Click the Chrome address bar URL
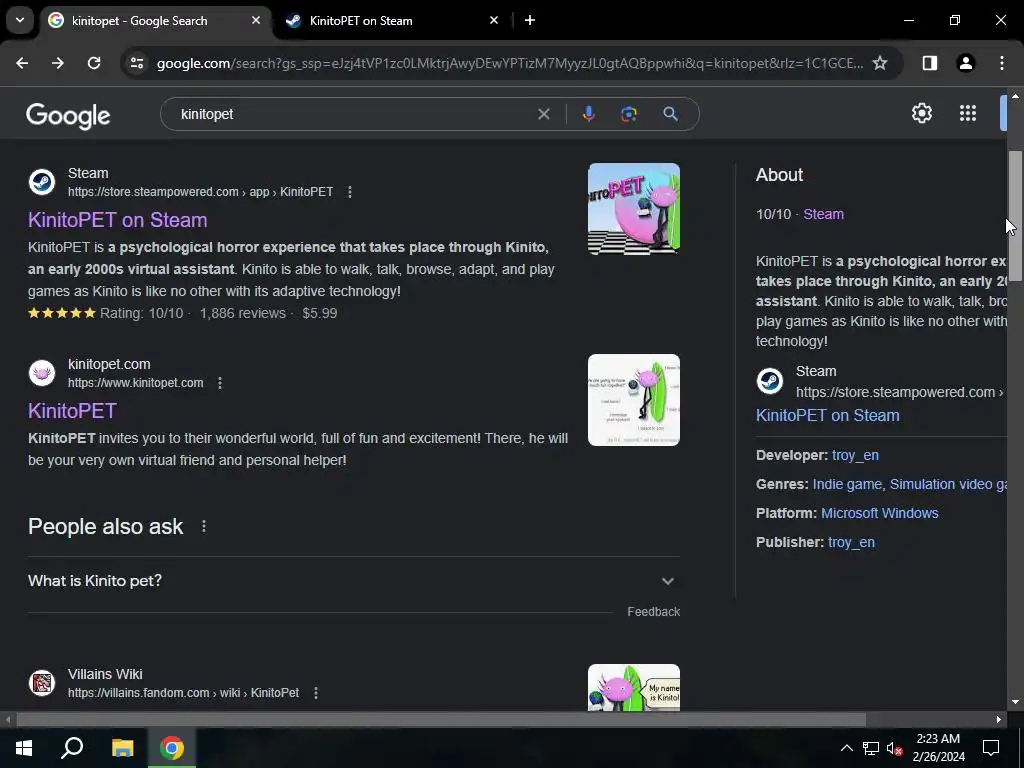Viewport: 1024px width, 768px height. (x=509, y=63)
